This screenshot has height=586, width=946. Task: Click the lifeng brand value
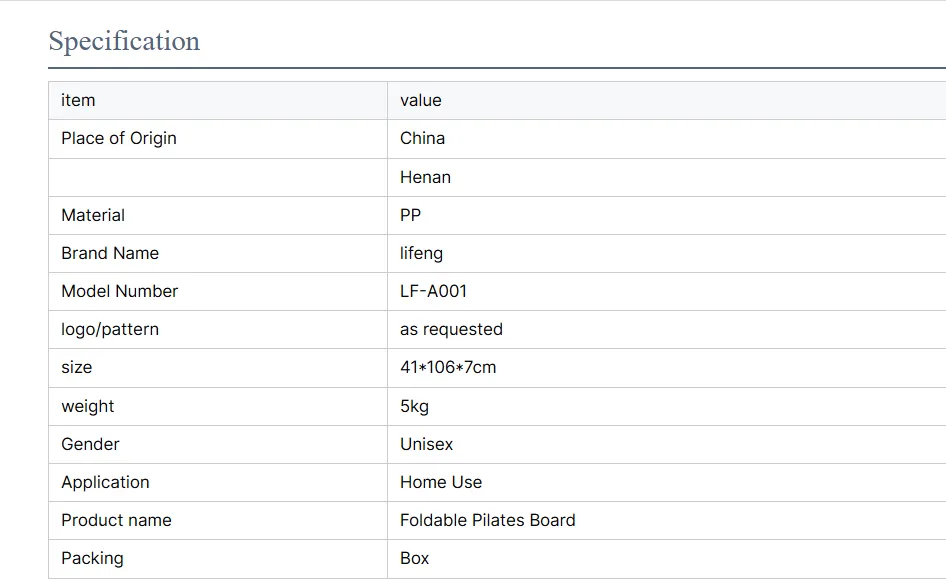point(421,253)
